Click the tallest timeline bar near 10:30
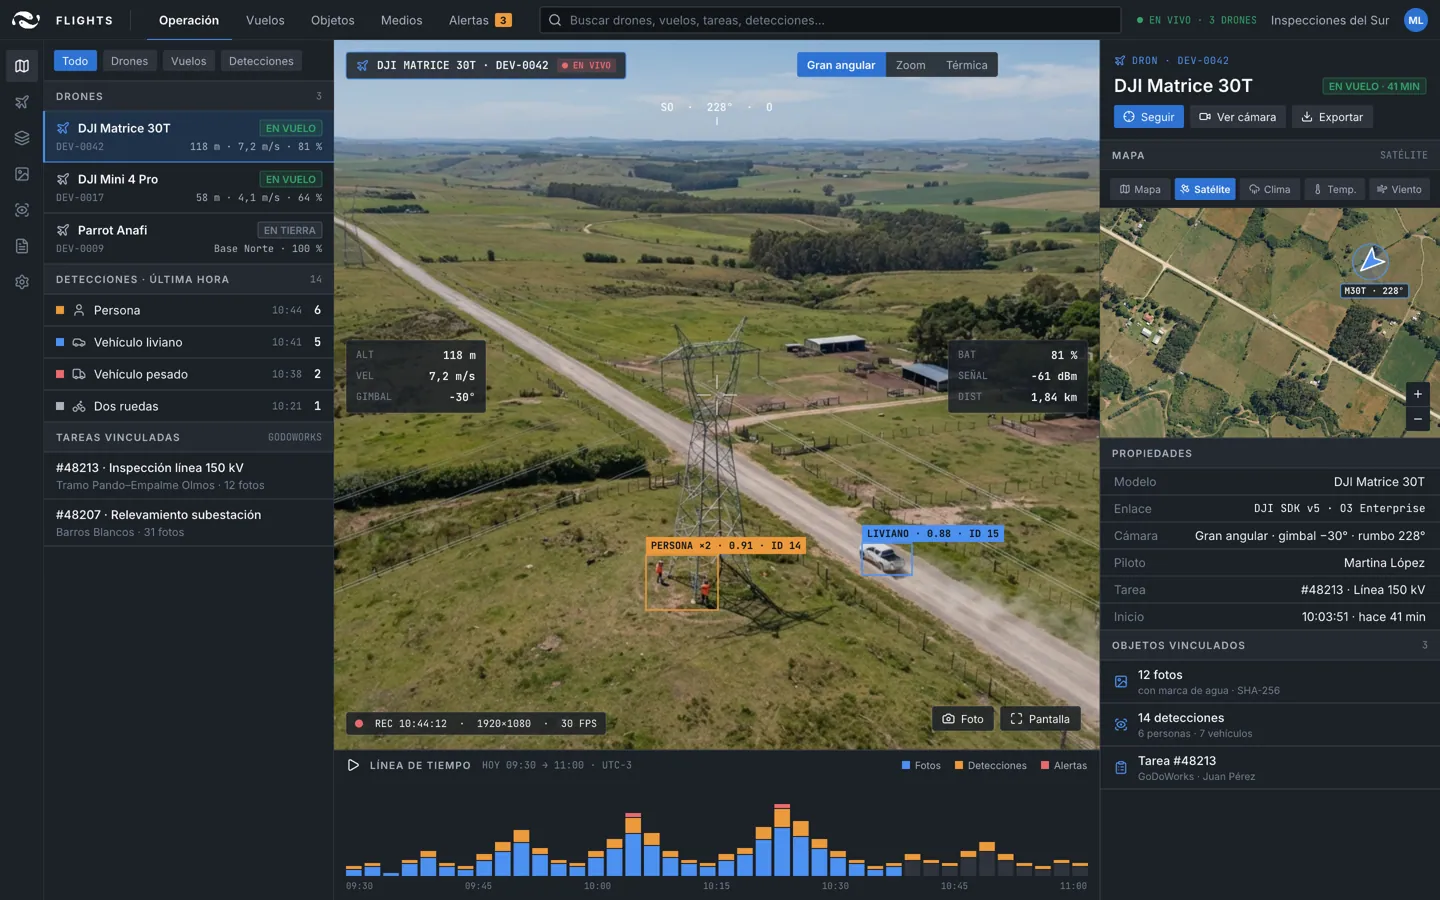The height and width of the screenshot is (900, 1440). 782,840
